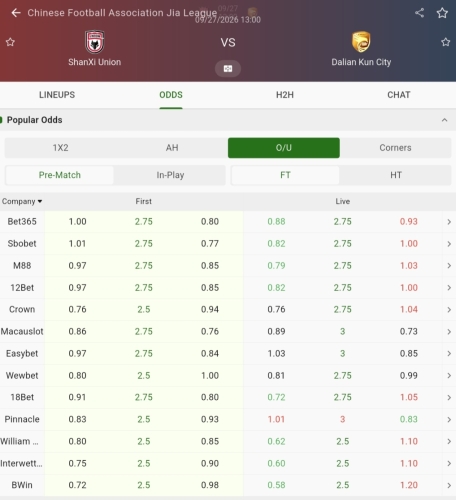Click BWin live under odds 1.20
The width and height of the screenshot is (456, 500).
(409, 485)
